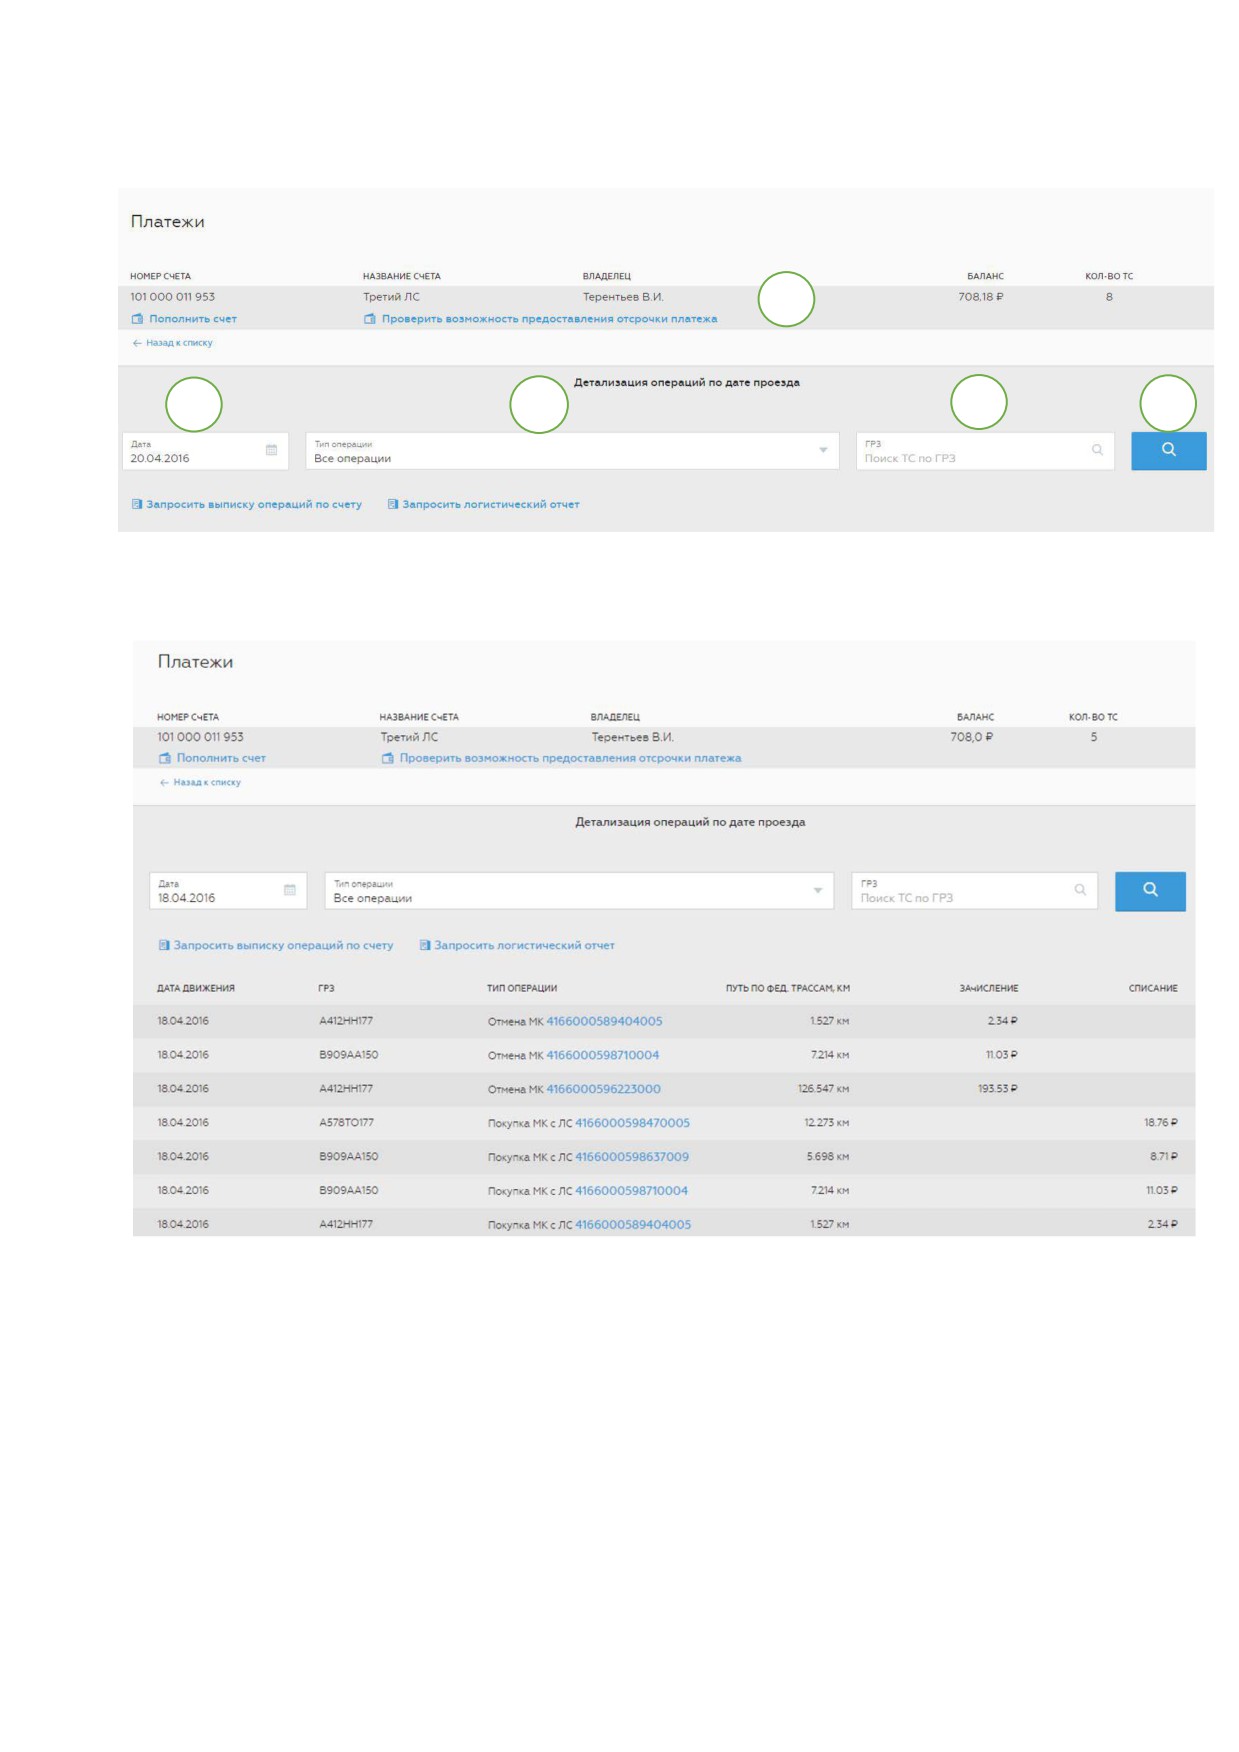Click the ПУТЬ ПО ФЕД. ТРАССАМ, КМ column header

pyautogui.click(x=788, y=988)
